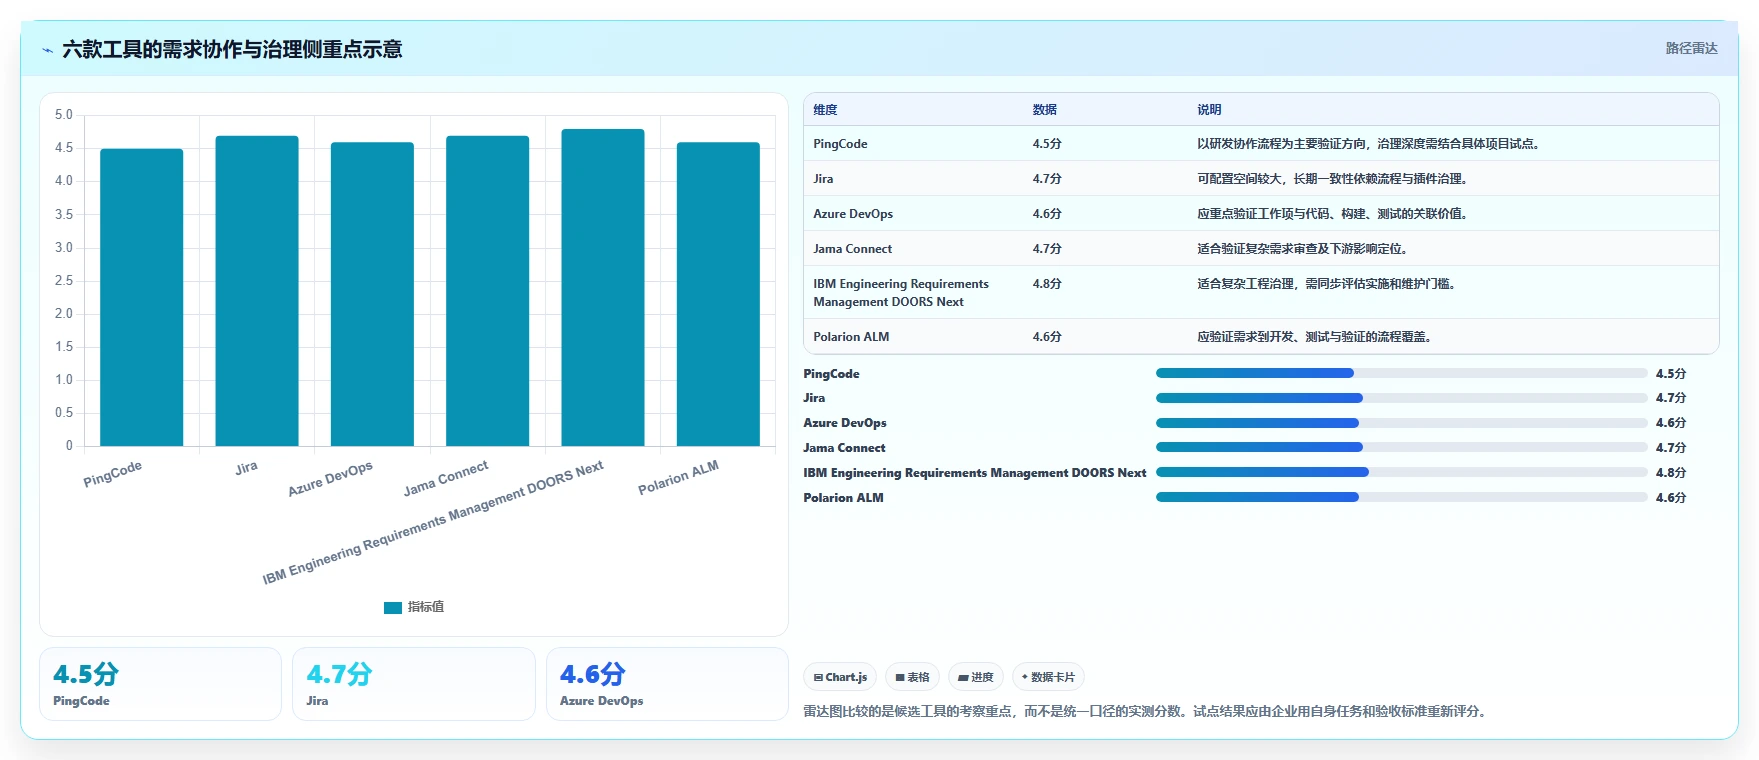This screenshot has height=760, width=1759.
Task: Click the Chart.js tag chip
Action: 840,677
